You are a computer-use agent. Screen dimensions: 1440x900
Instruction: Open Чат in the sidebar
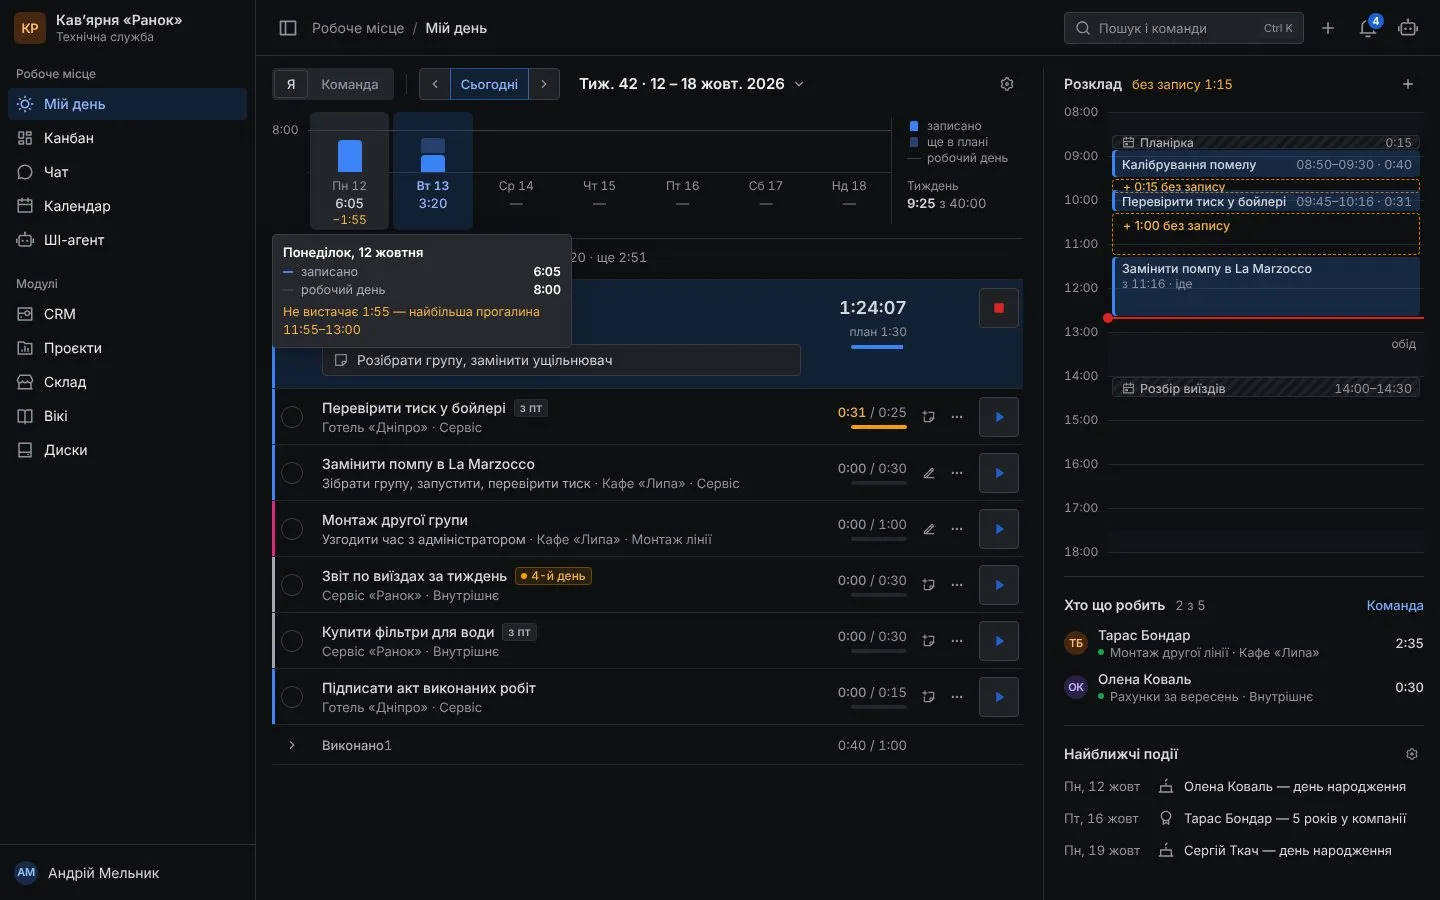point(127,172)
